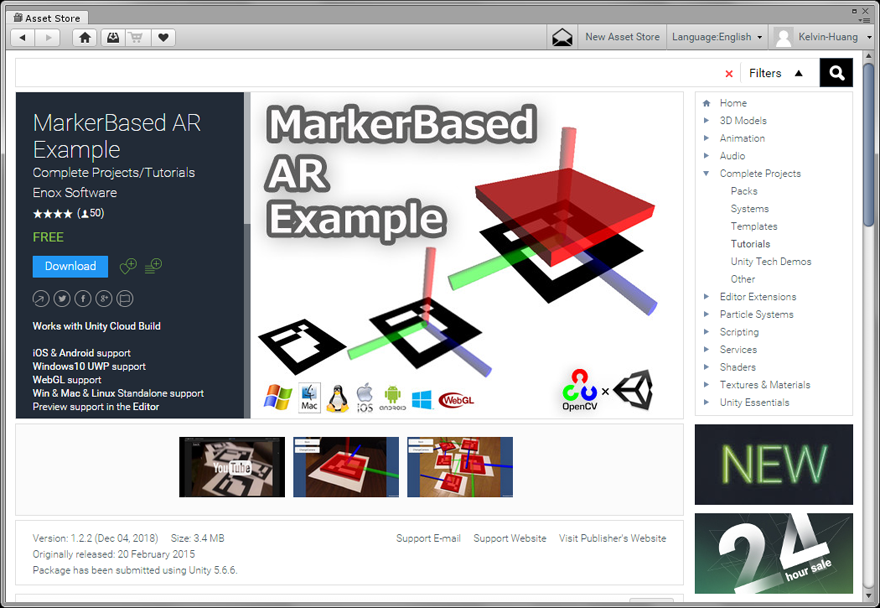Open the single red marker screenshot thumbnail
Screen dimensions: 880x608
coord(346,467)
